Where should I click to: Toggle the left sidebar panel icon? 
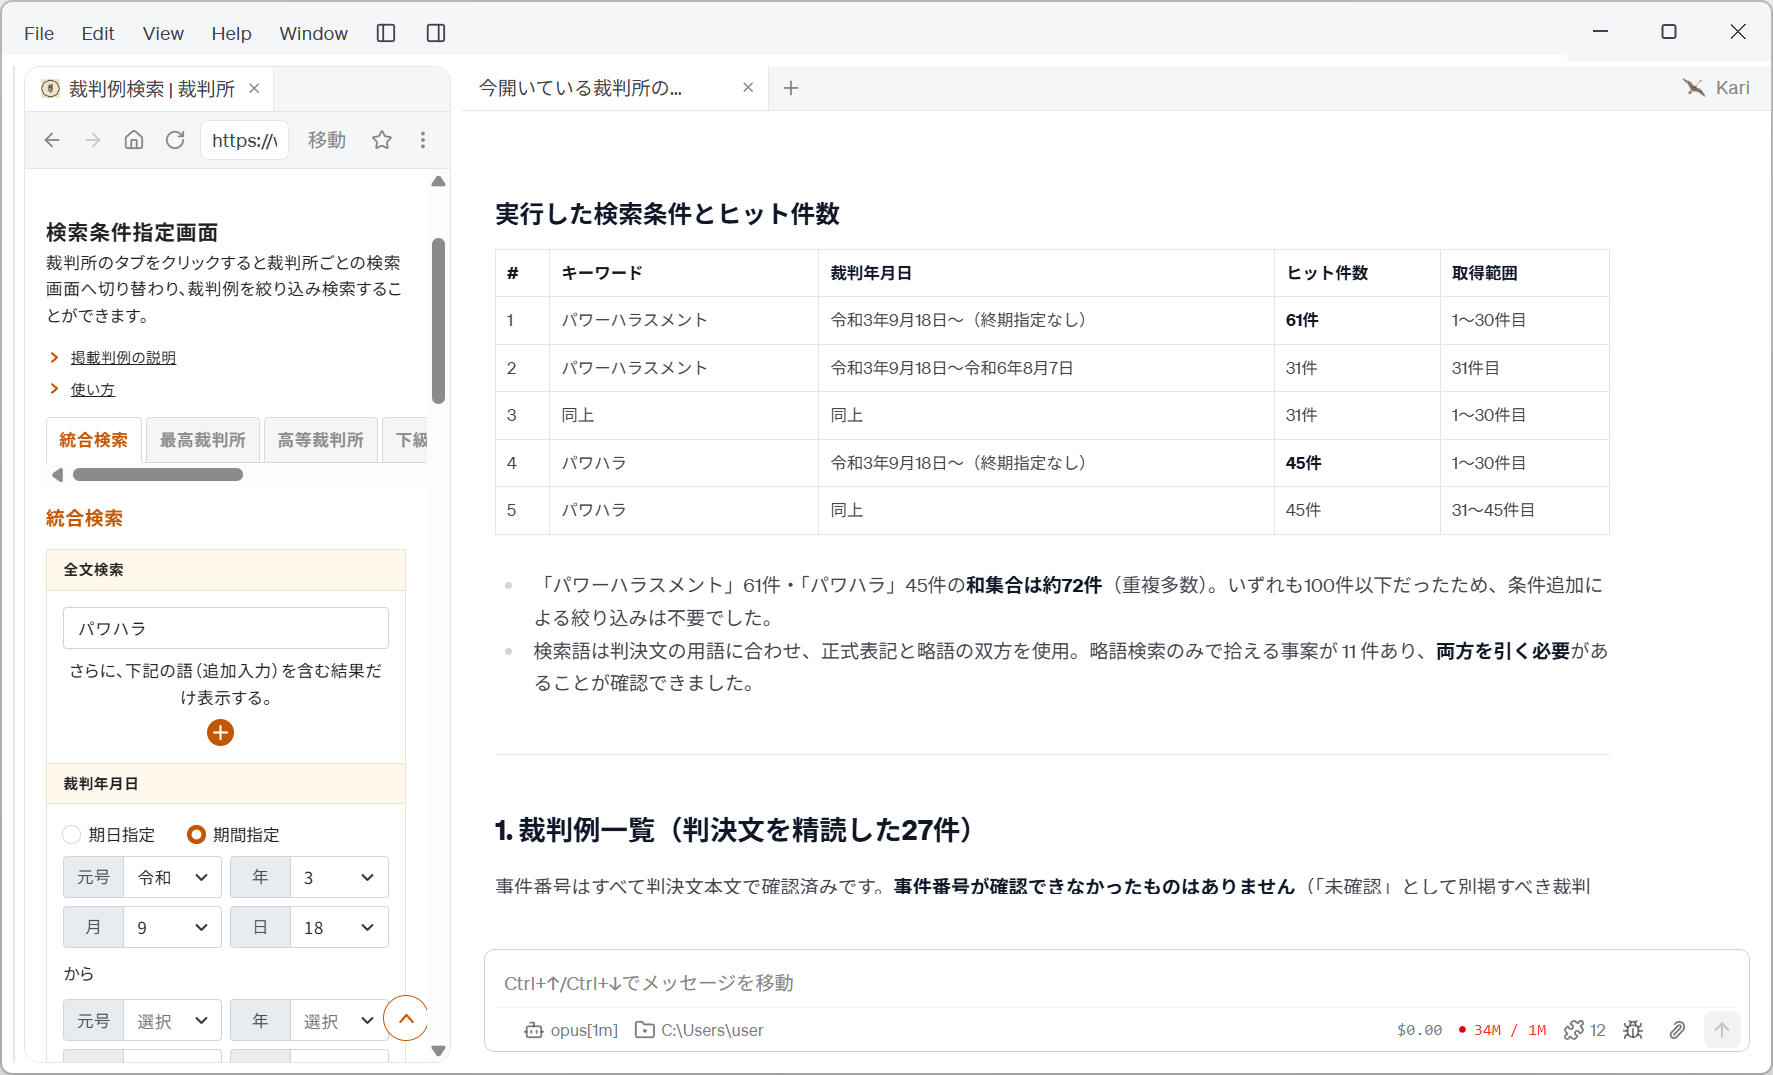coord(386,33)
